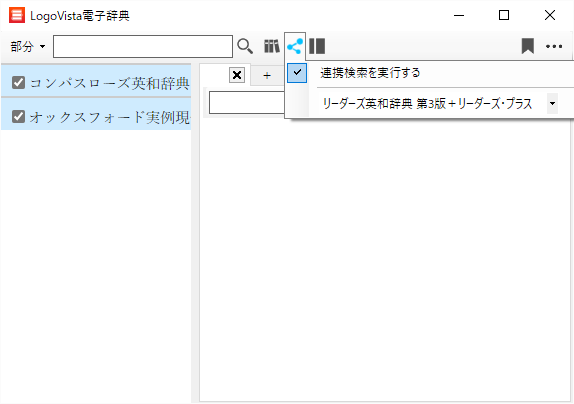
Task: Click the tab pane search field
Action: click(x=247, y=102)
